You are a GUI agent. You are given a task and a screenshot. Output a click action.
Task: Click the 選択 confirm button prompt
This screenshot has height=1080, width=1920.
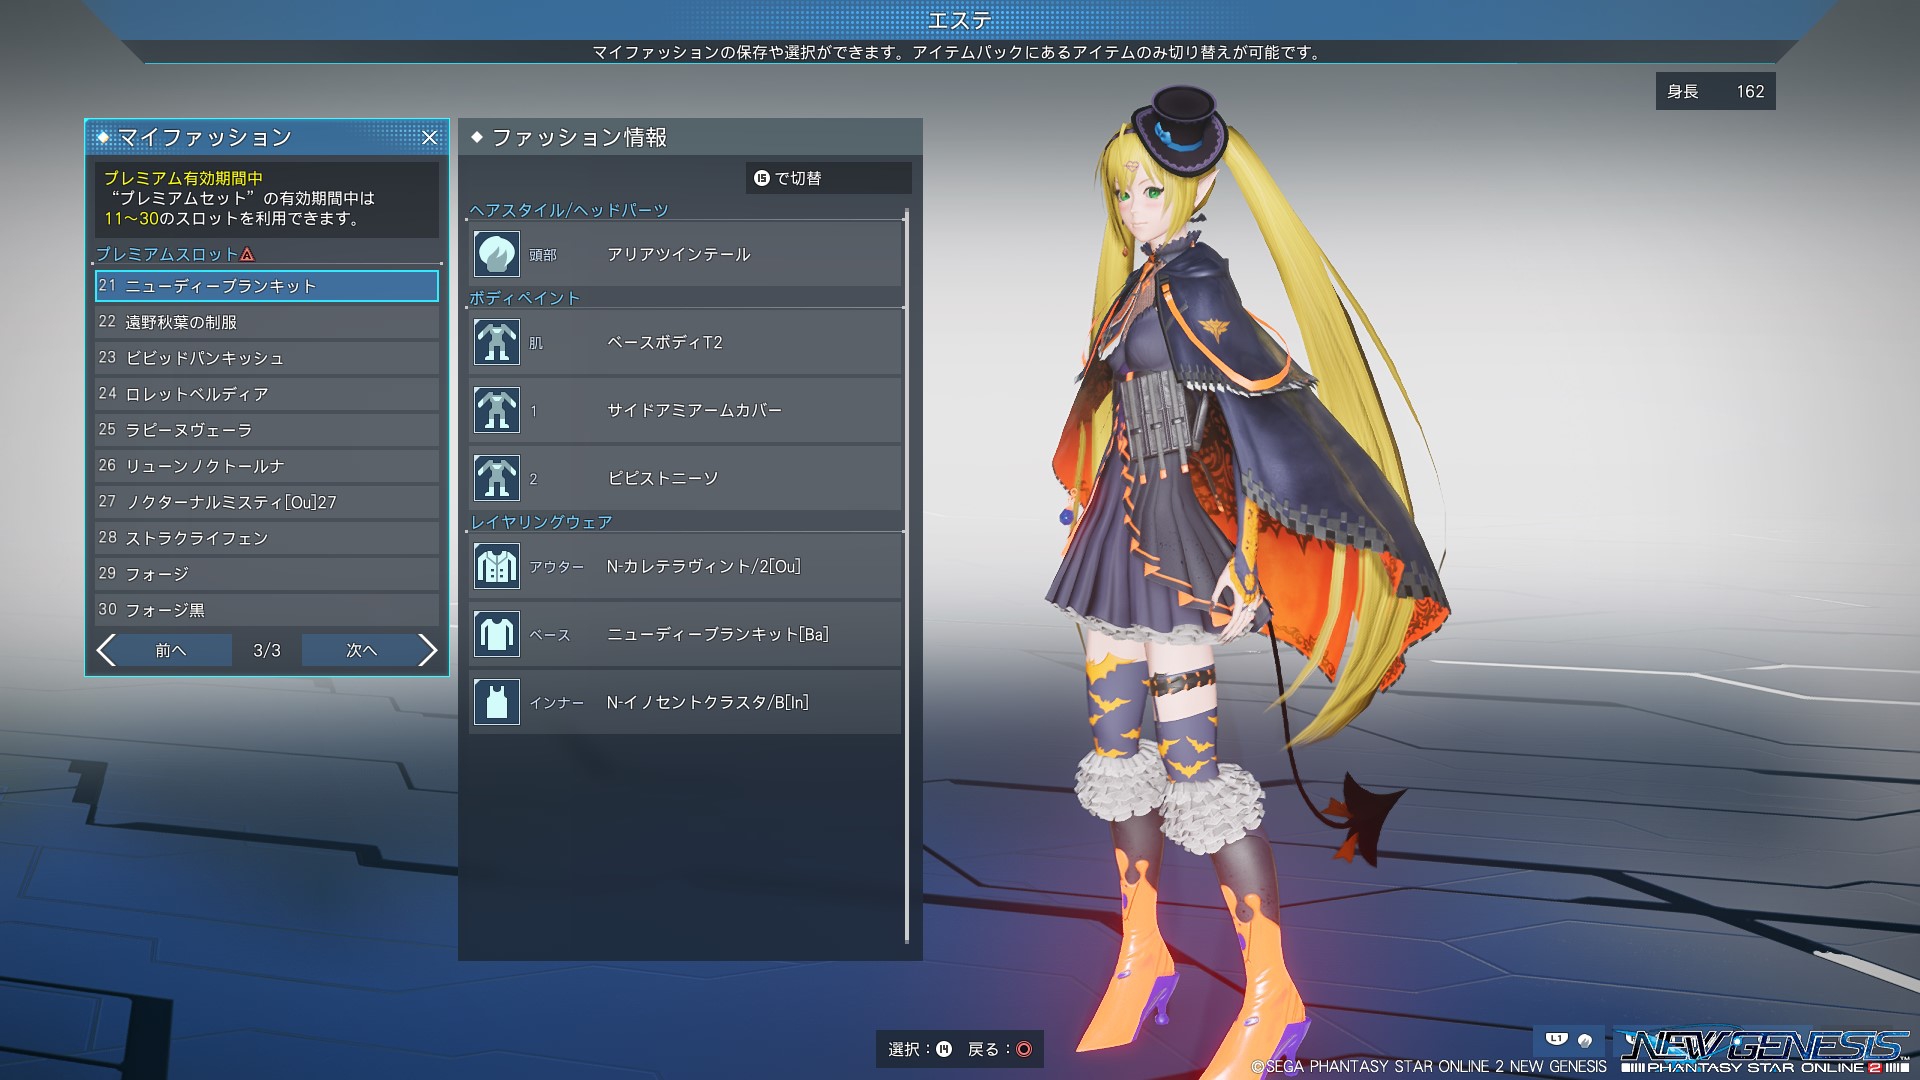pyautogui.click(x=920, y=1049)
